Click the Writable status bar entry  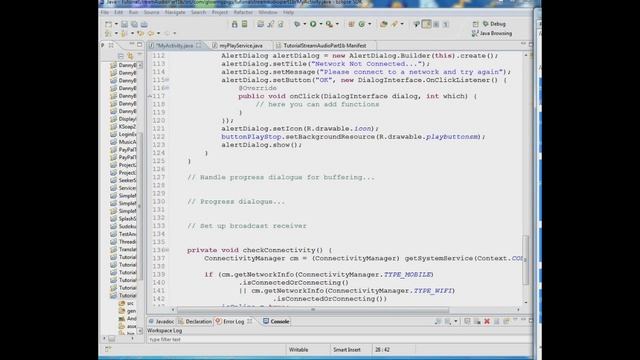(x=298, y=350)
